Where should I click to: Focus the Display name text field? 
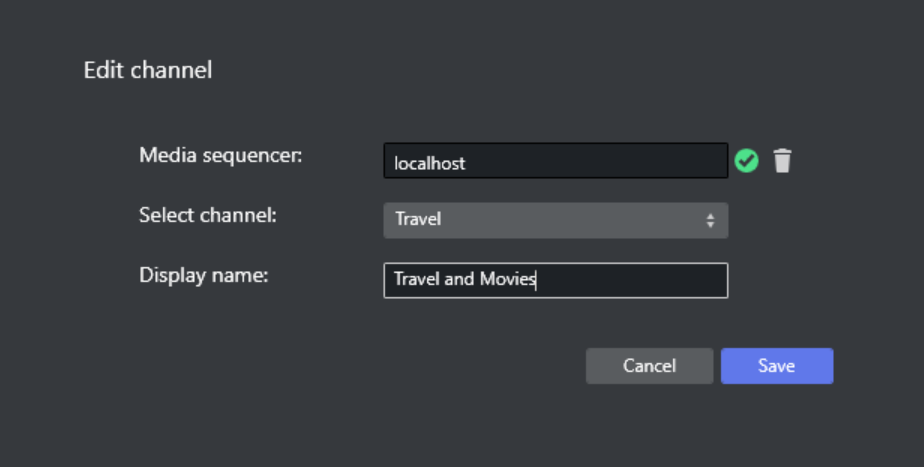click(555, 280)
